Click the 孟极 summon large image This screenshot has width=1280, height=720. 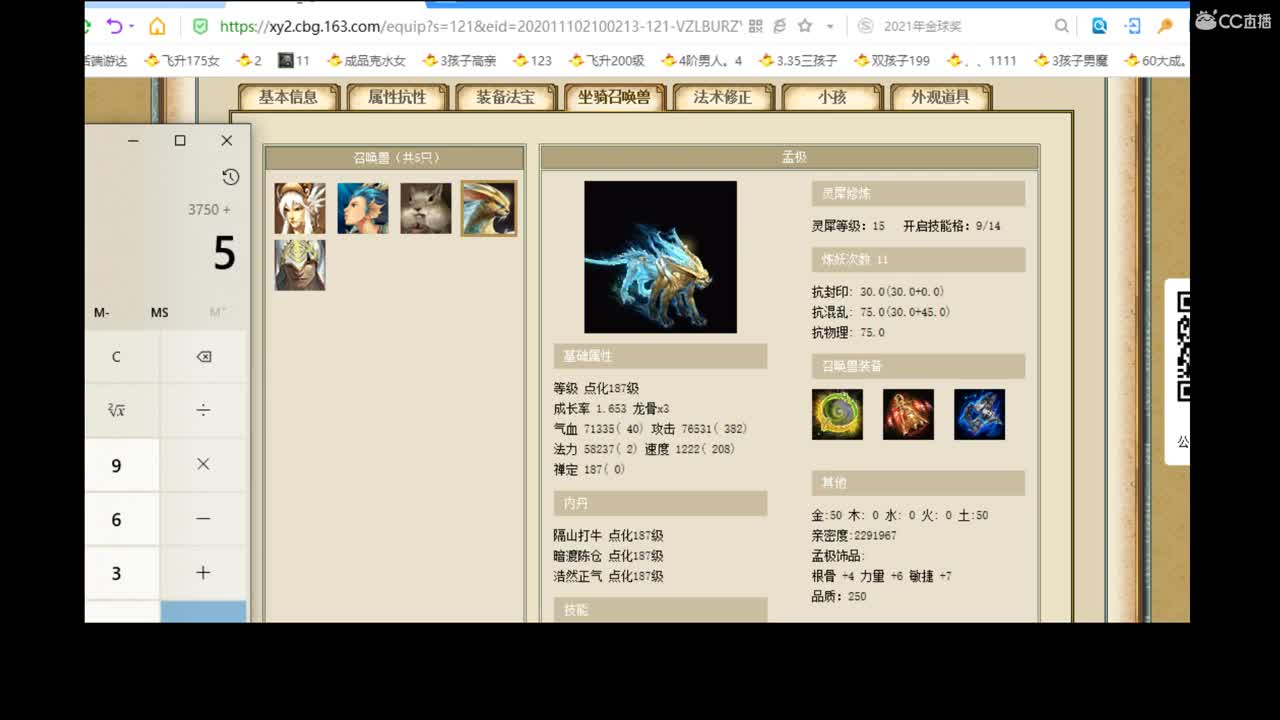click(x=660, y=257)
